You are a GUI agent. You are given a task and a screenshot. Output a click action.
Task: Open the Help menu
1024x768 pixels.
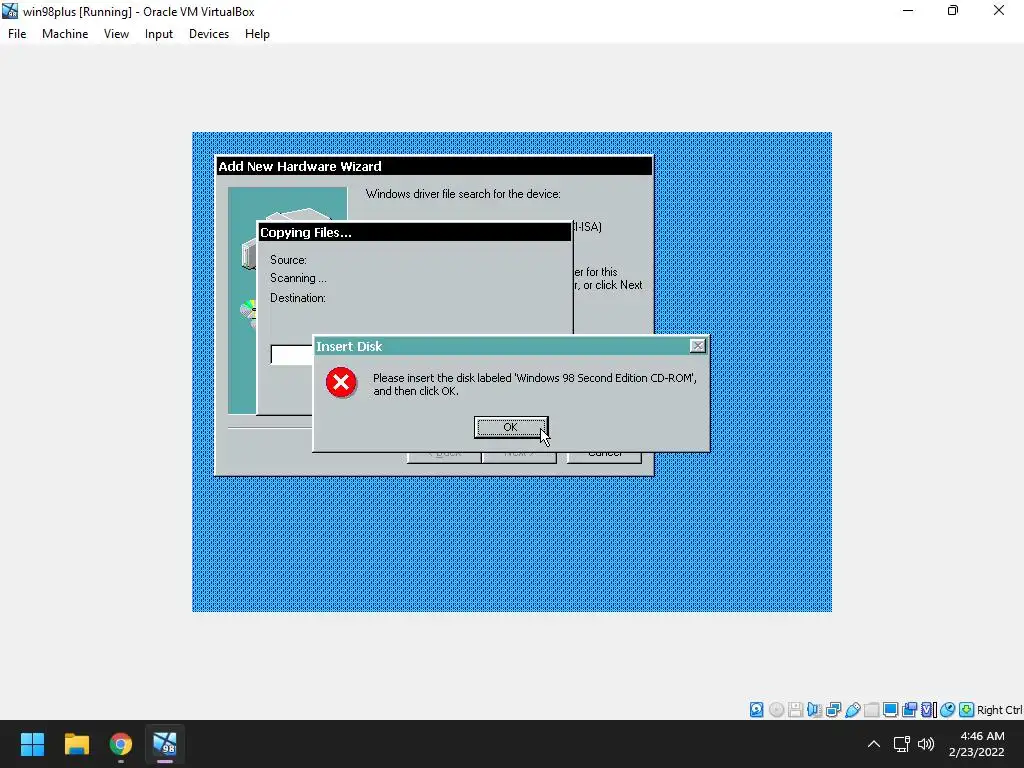coord(257,34)
